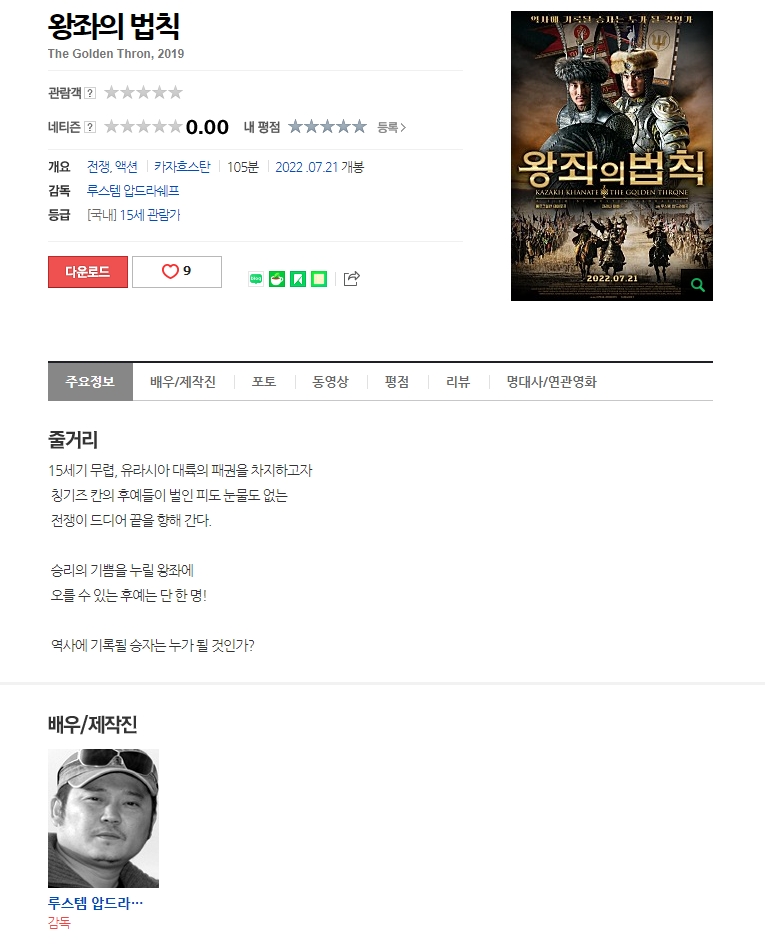Image resolution: width=765 pixels, height=949 pixels.
Task: Open the 관람객 help question icon
Action: (x=90, y=93)
